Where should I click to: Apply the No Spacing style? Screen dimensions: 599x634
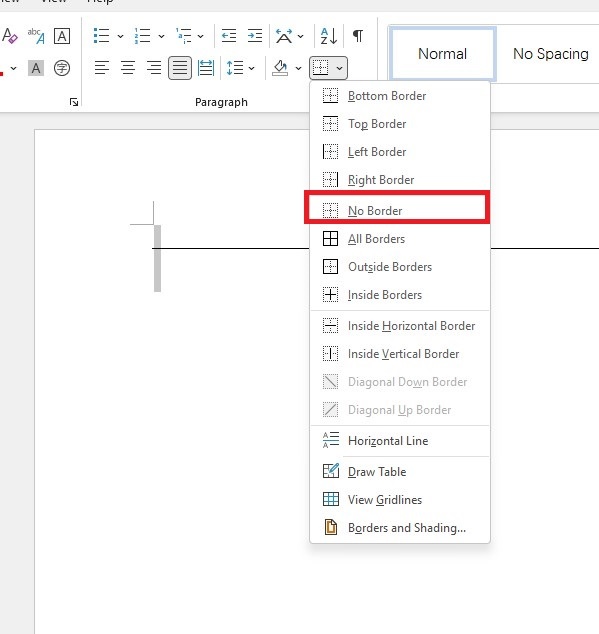click(x=550, y=53)
